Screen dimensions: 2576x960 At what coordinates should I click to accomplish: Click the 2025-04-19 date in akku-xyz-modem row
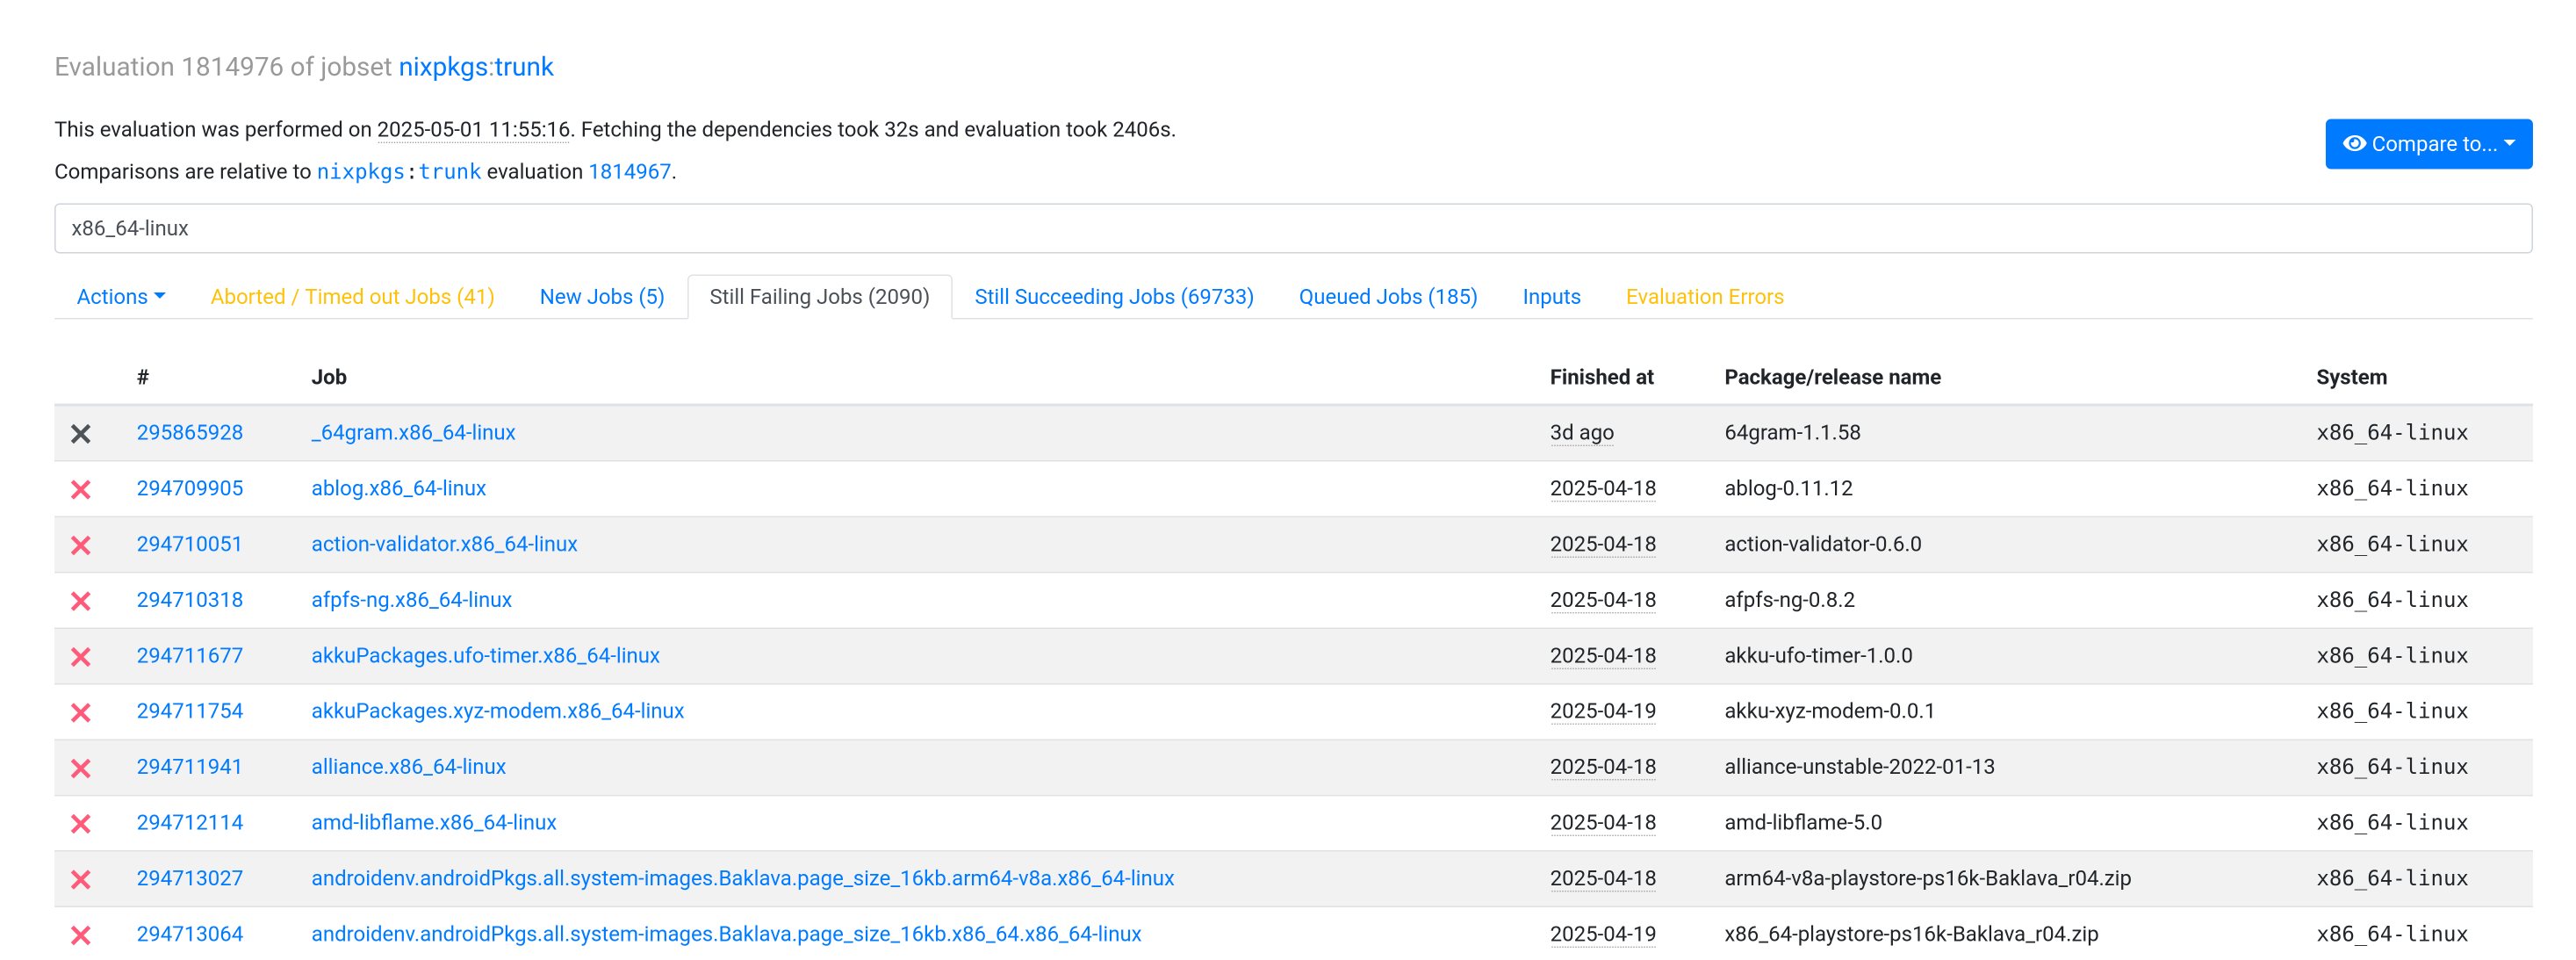tap(1602, 711)
